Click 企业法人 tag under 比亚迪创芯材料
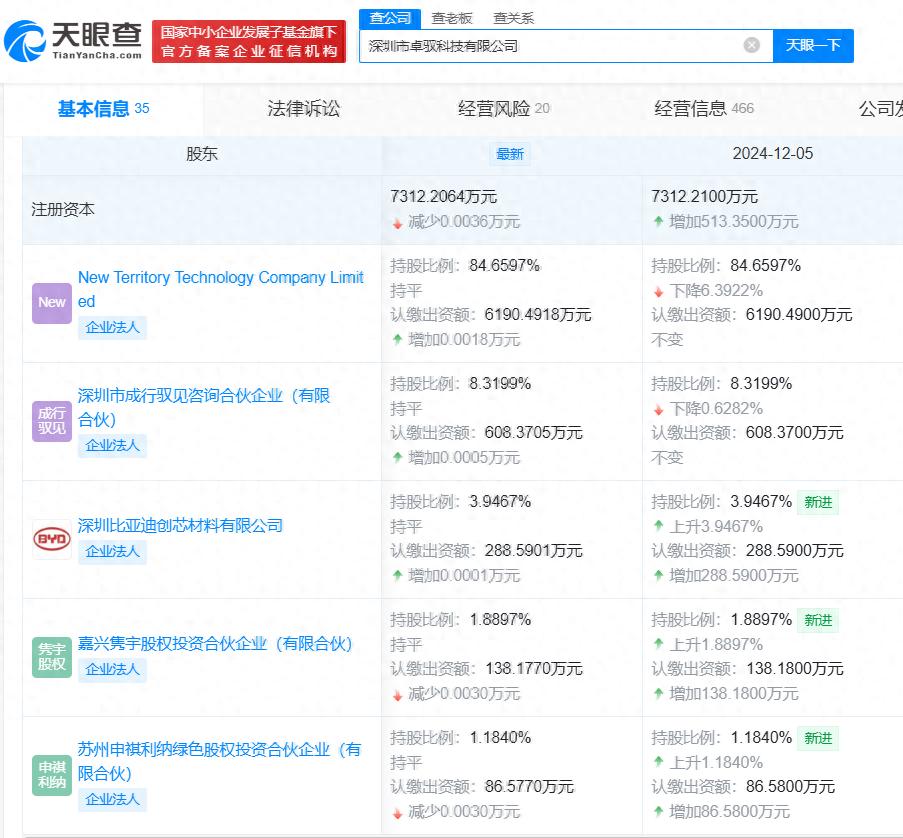This screenshot has height=838, width=903. (x=112, y=551)
